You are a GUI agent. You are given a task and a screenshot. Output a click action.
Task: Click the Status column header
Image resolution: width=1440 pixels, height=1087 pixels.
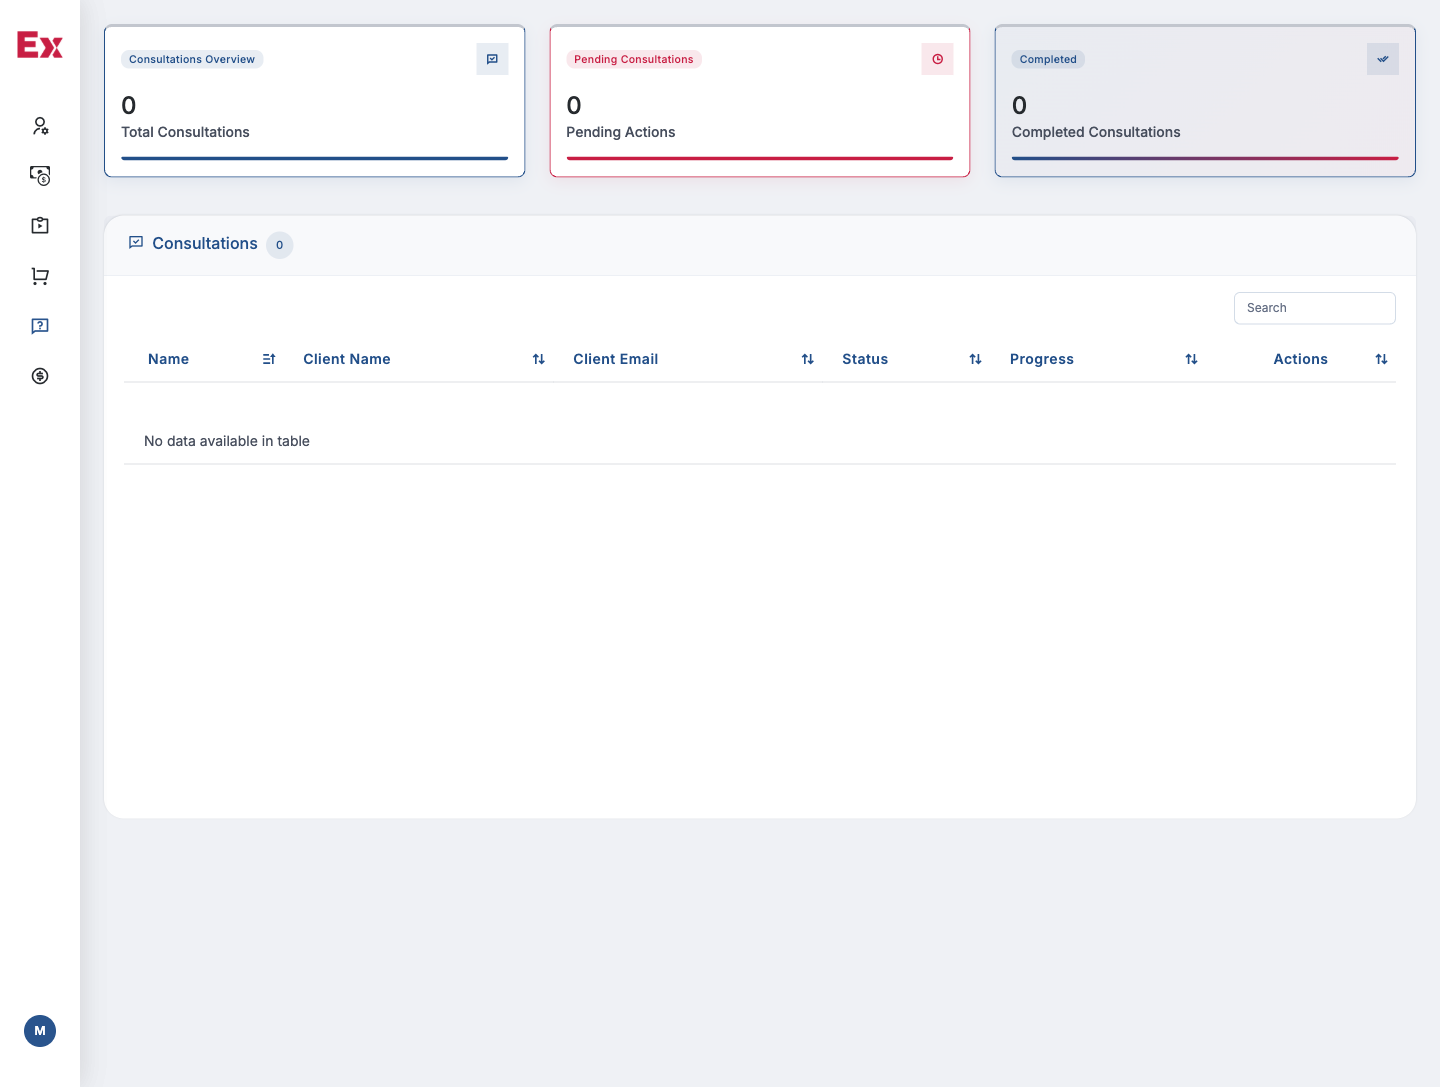[x=865, y=359]
